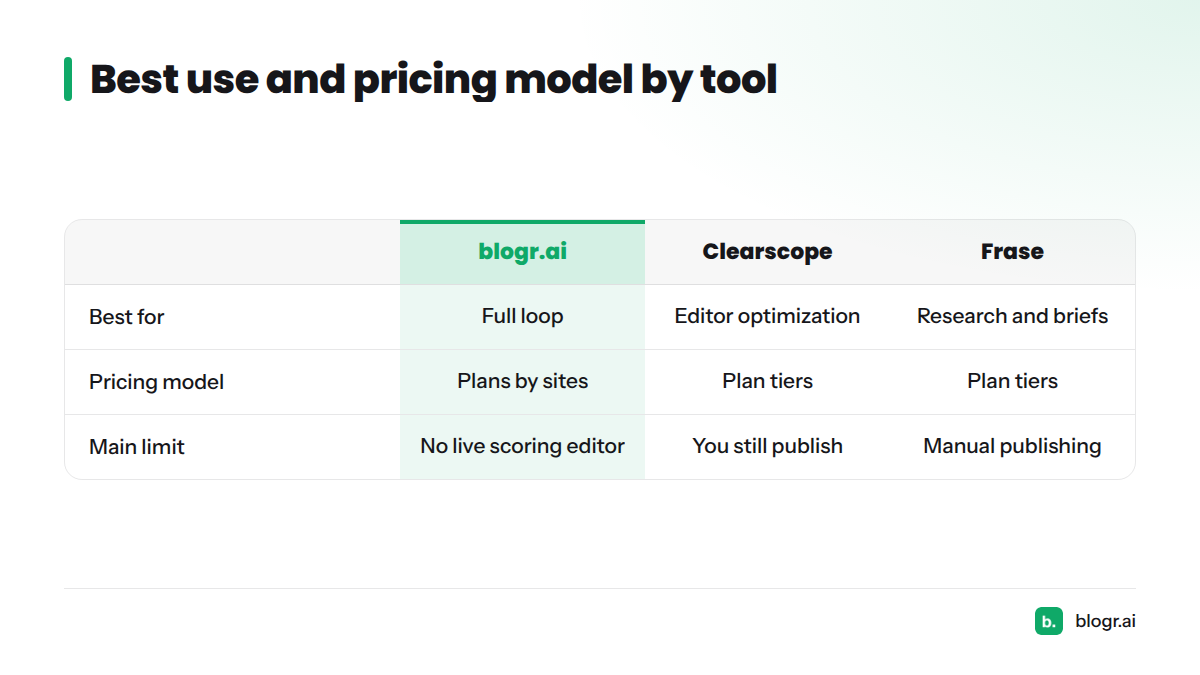Screen dimensions: 1200x675
Task: Click the 'Manual publishing' cell
Action: click(1012, 446)
